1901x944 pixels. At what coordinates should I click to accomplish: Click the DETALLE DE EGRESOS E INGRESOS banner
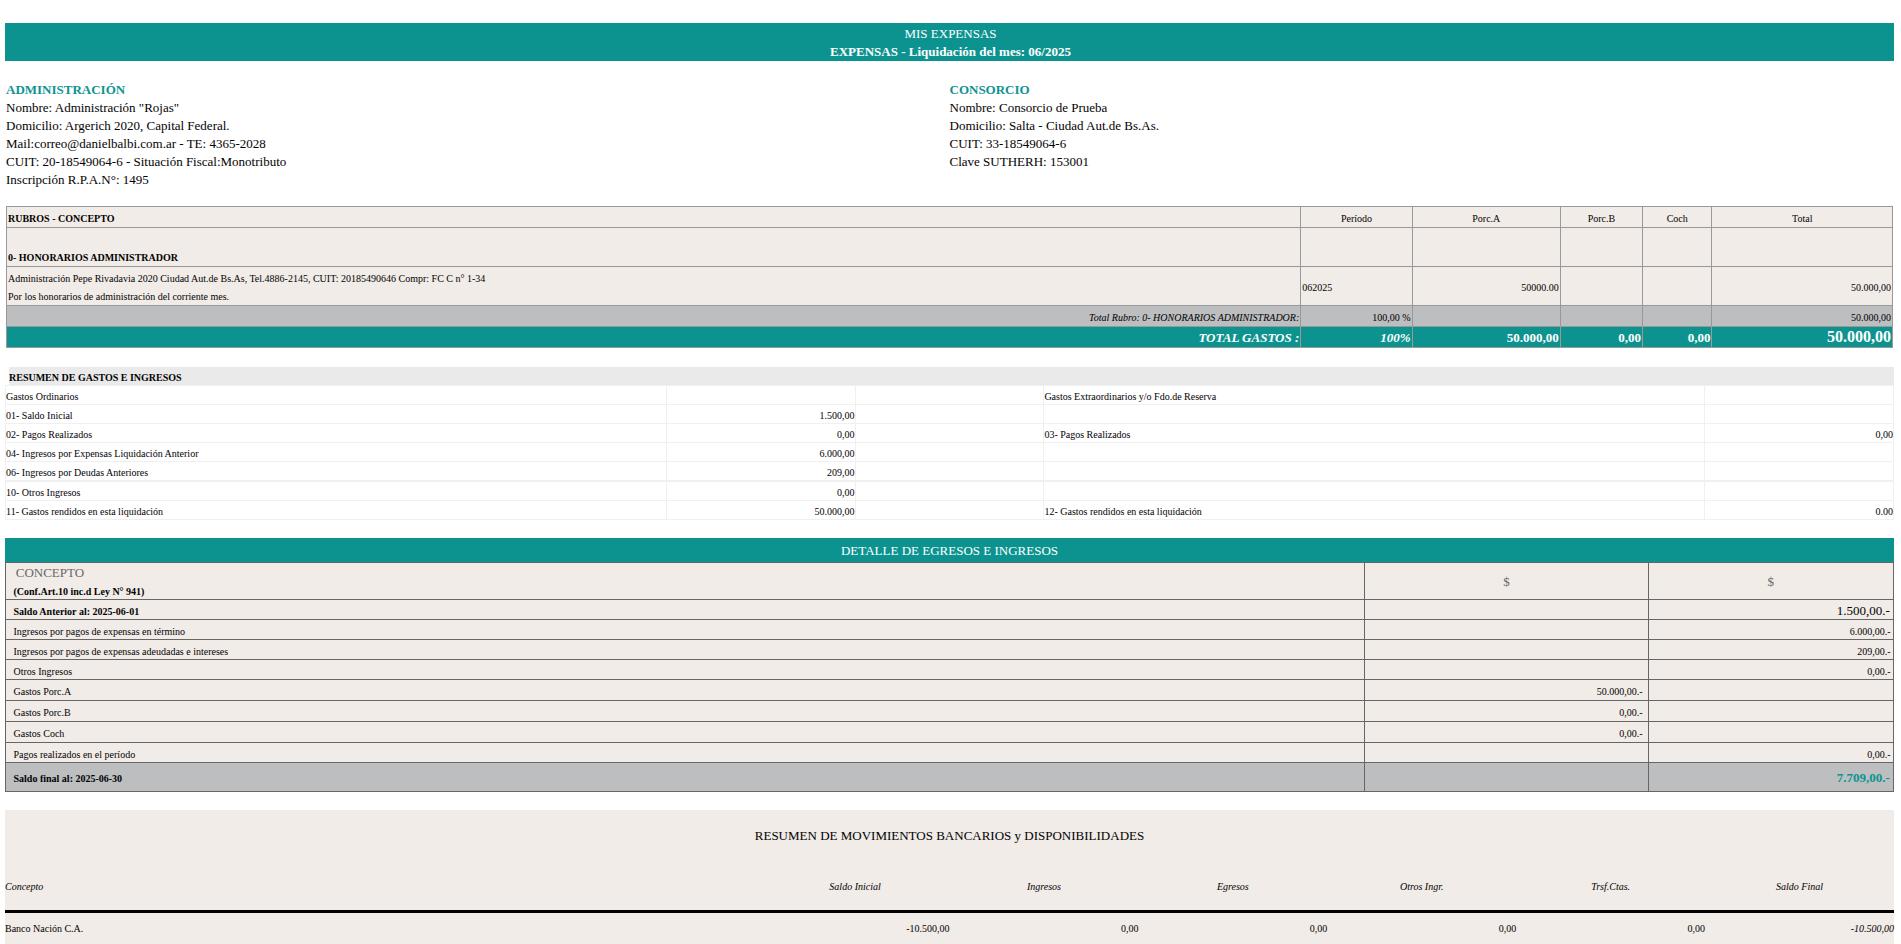pos(950,550)
